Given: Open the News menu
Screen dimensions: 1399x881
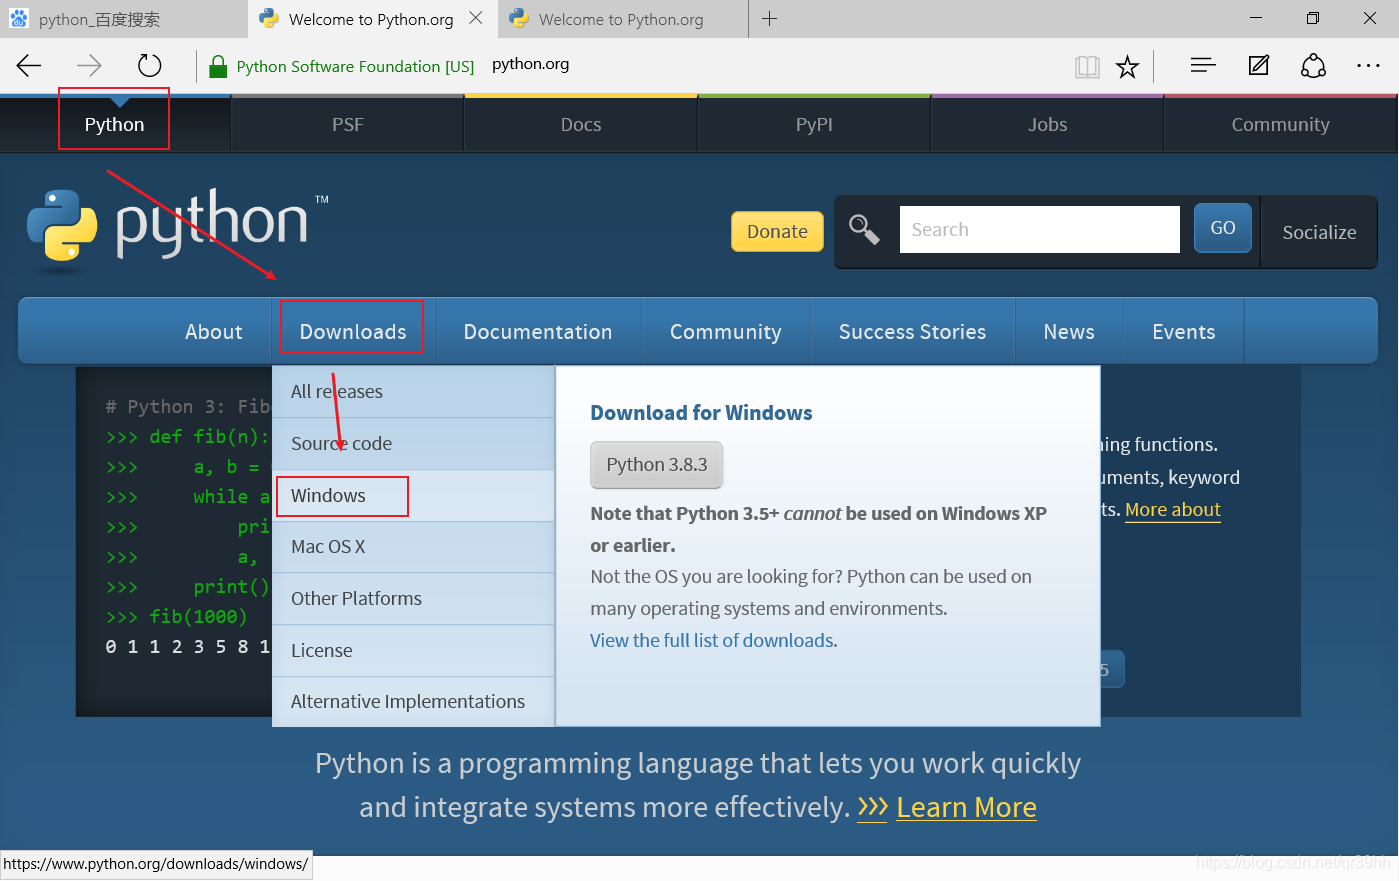Looking at the screenshot, I should point(1069,332).
